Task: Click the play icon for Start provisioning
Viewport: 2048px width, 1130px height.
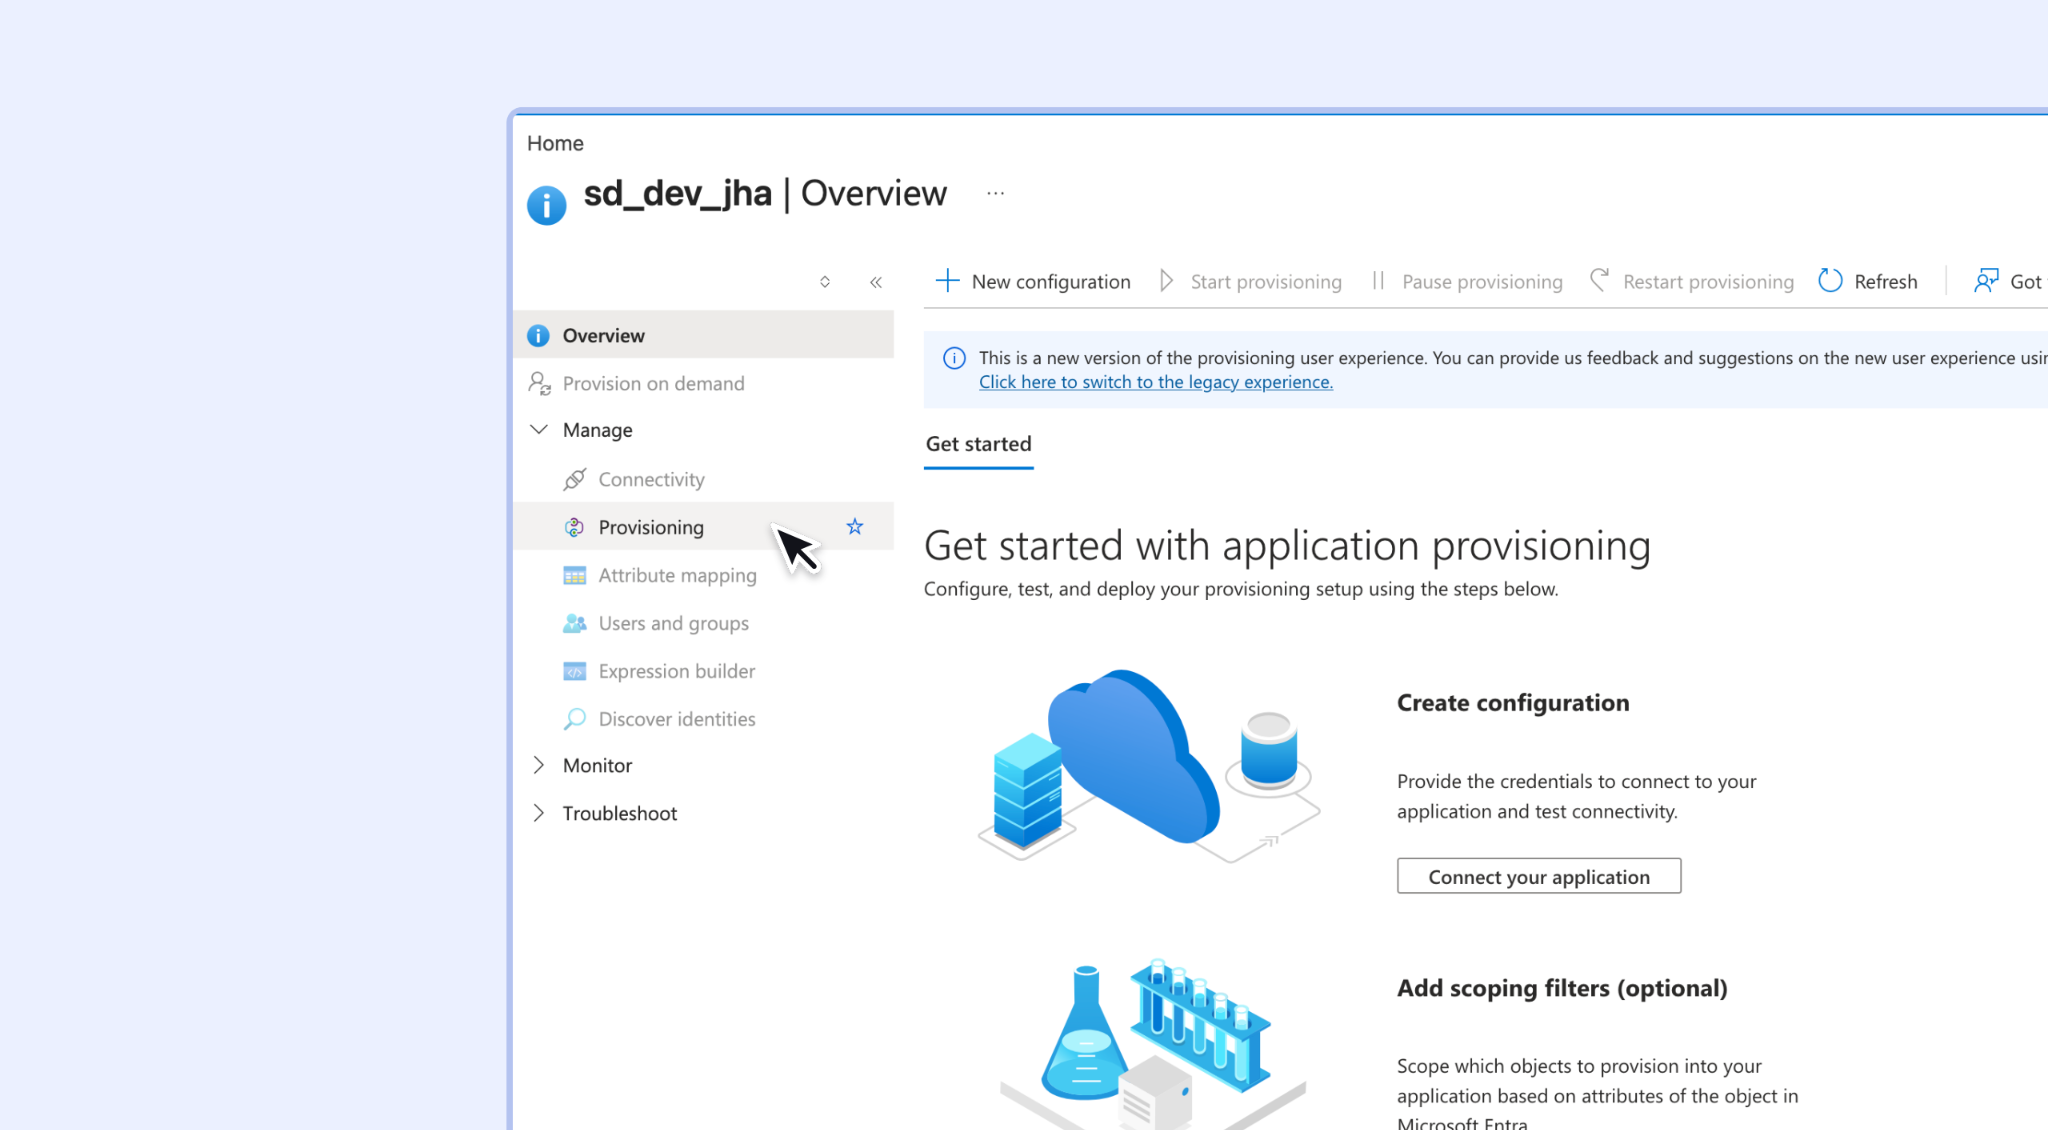Action: (1166, 280)
